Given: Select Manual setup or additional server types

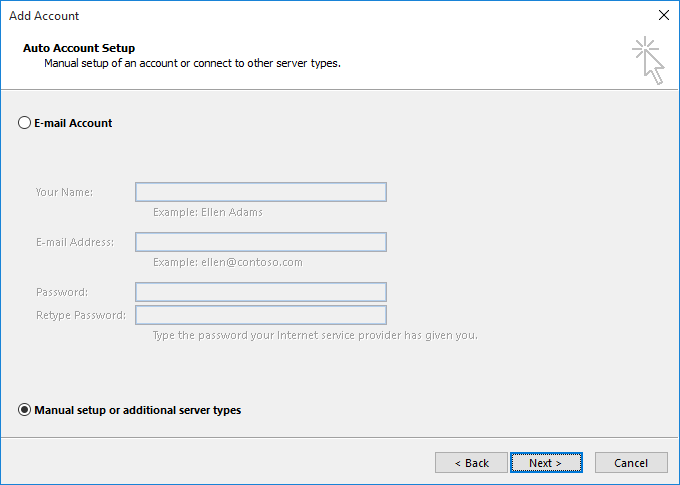Looking at the screenshot, I should pyautogui.click(x=25, y=410).
